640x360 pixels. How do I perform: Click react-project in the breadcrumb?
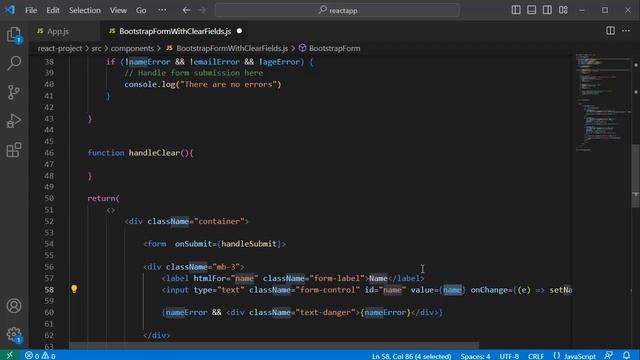(x=60, y=48)
